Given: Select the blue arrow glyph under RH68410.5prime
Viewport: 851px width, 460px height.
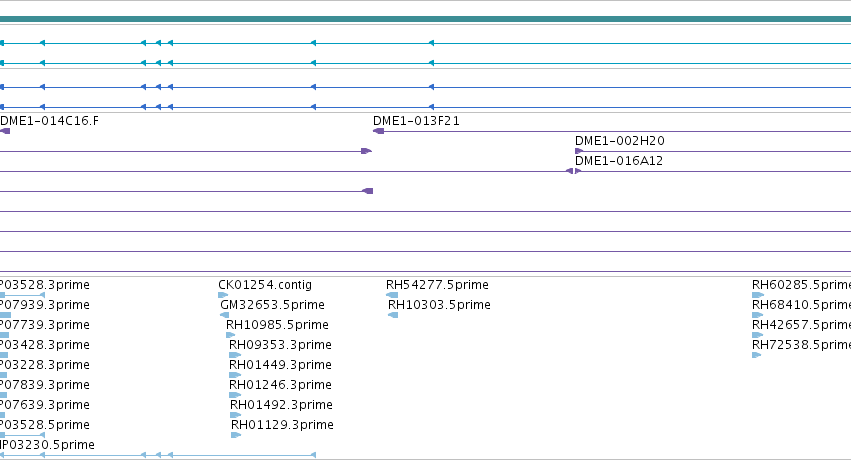Looking at the screenshot, I should [758, 315].
